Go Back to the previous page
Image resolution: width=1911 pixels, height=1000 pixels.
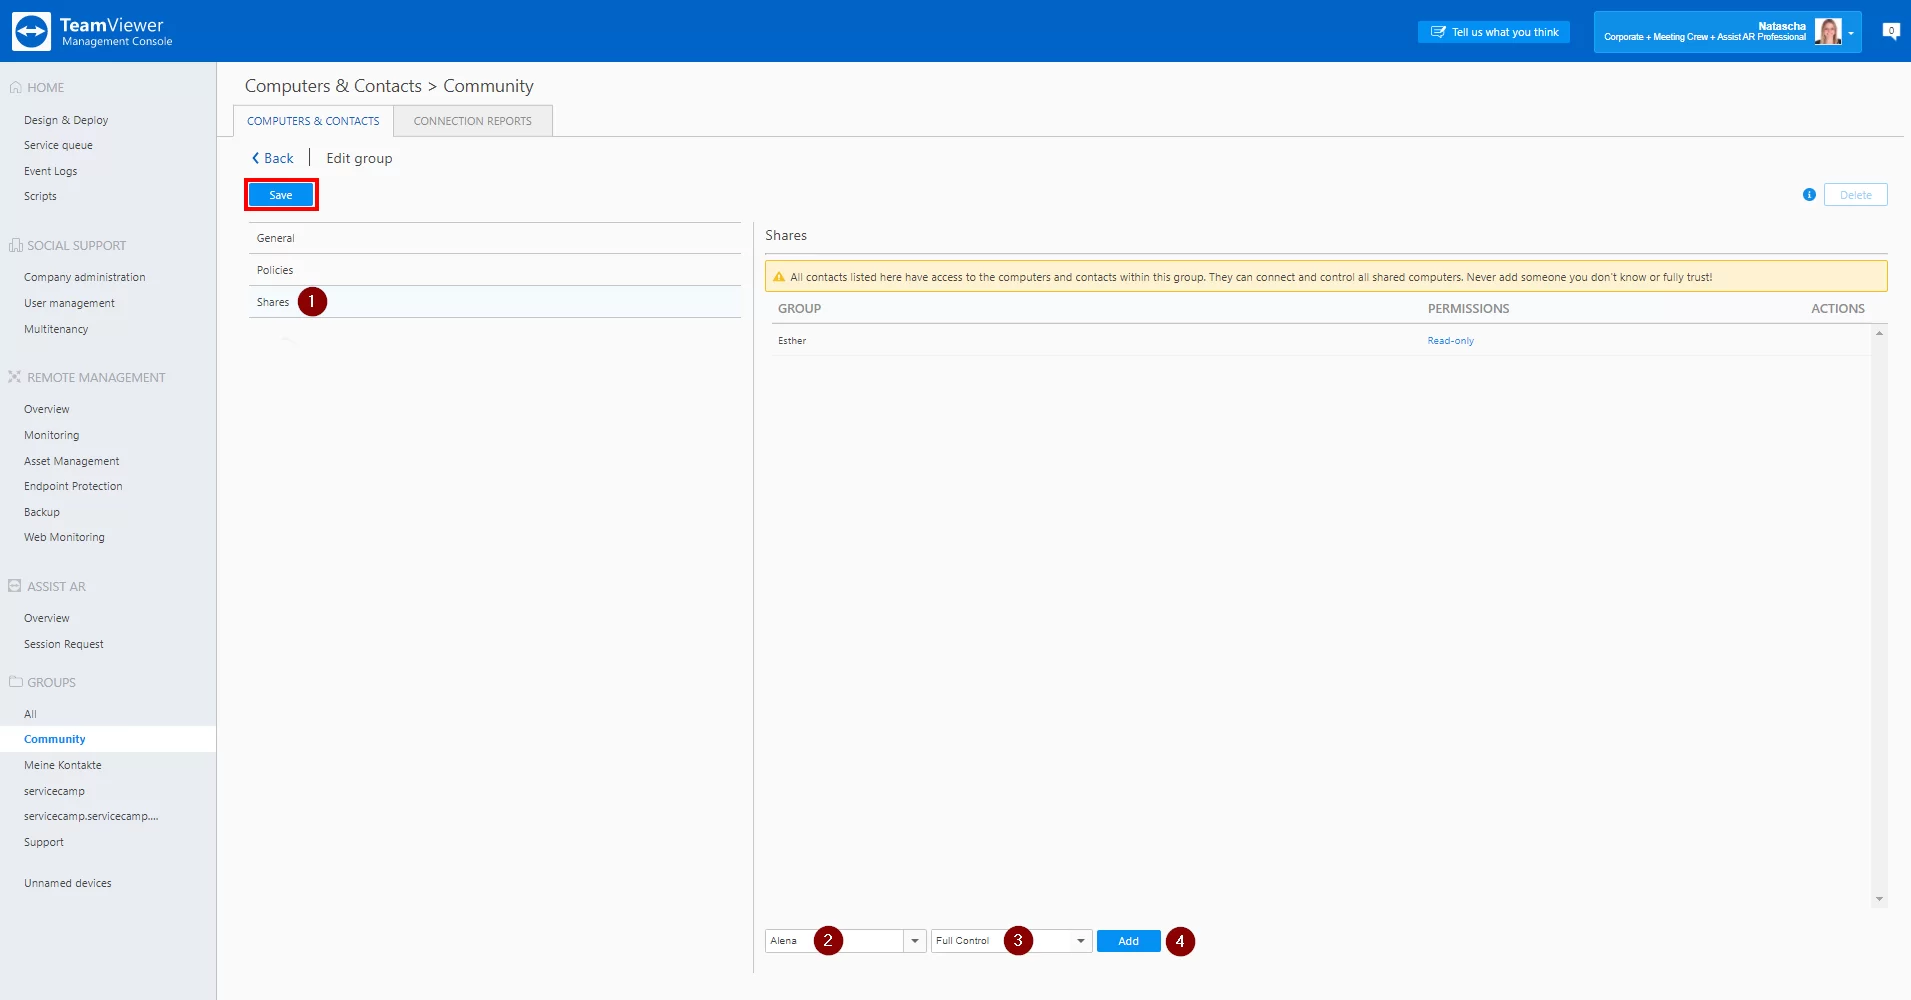272,158
